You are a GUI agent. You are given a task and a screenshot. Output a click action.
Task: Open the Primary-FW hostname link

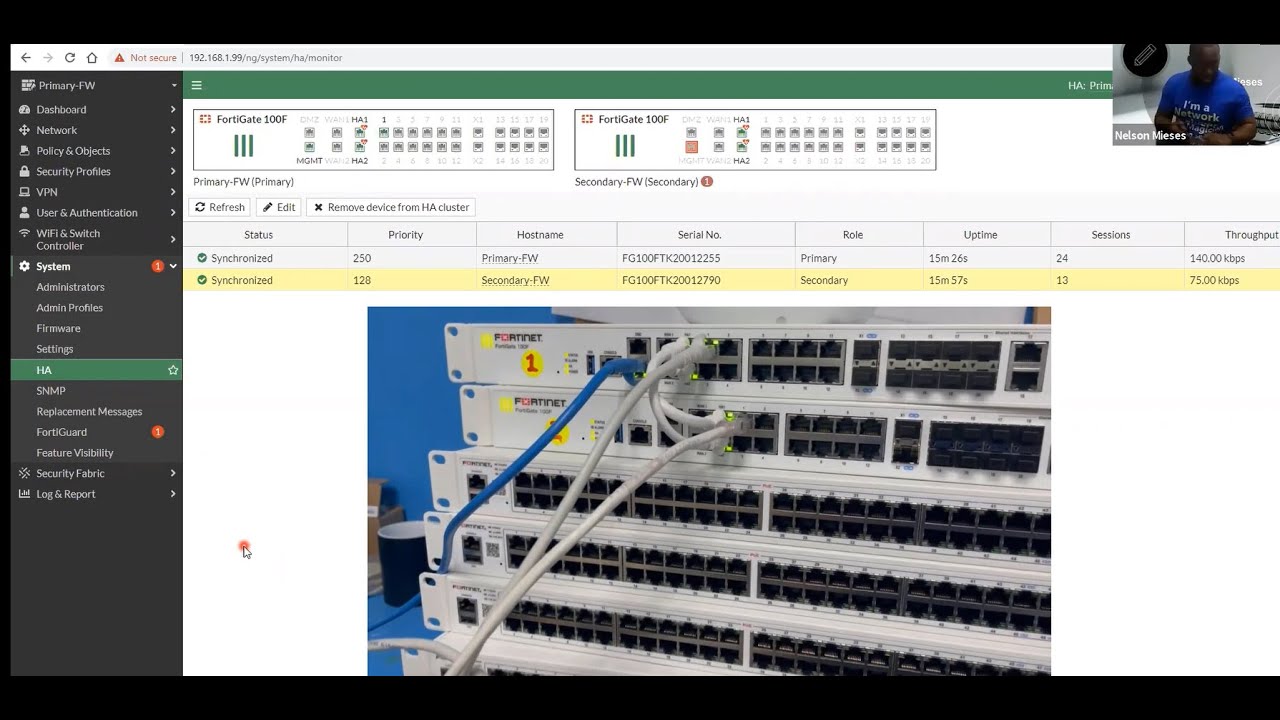(510, 258)
